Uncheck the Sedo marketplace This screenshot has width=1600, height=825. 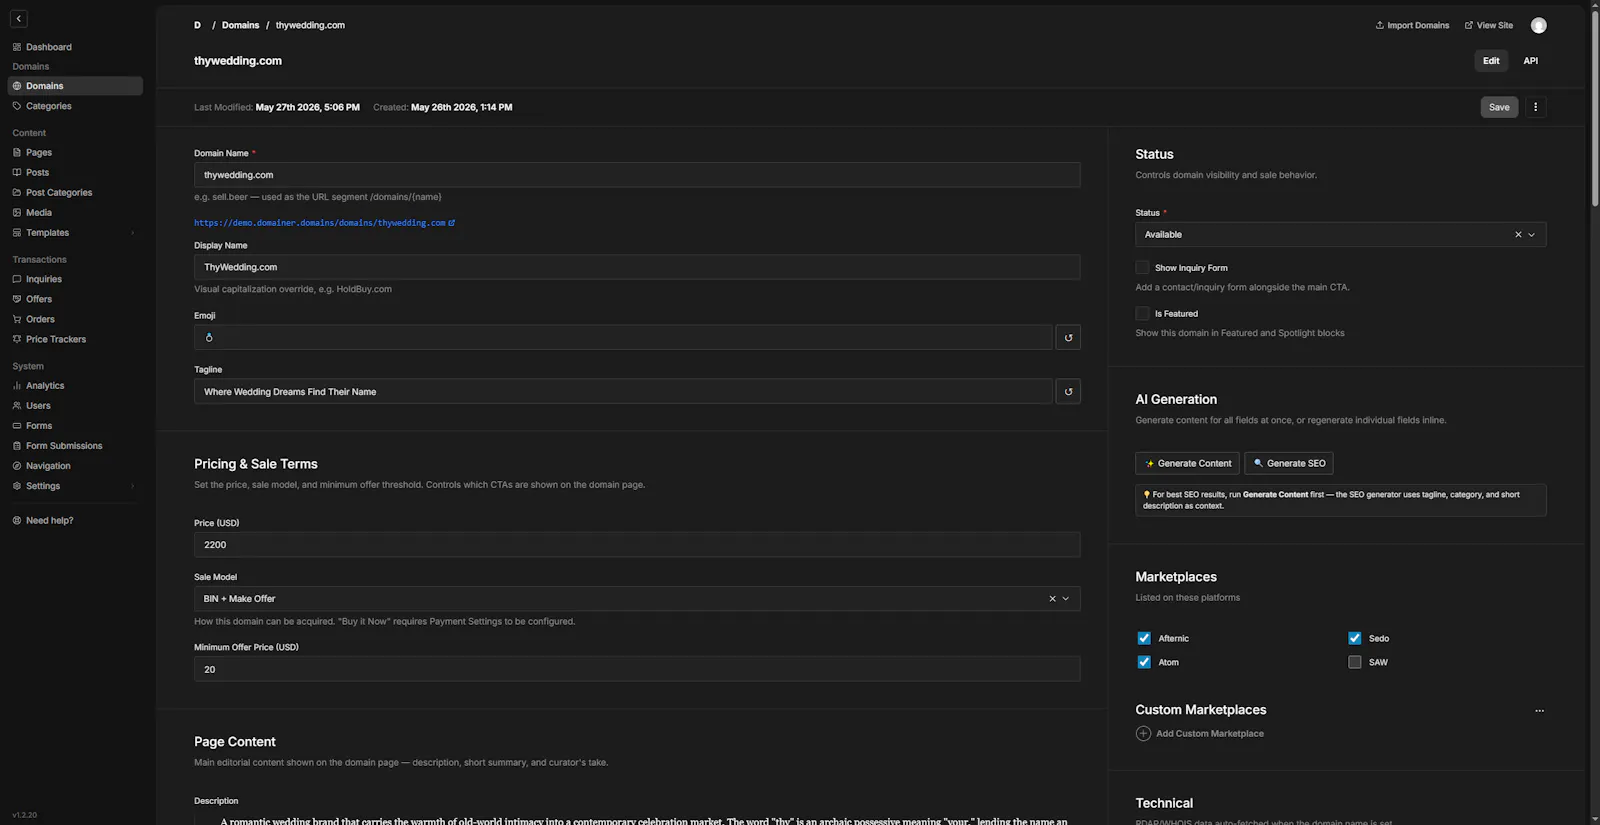point(1355,638)
